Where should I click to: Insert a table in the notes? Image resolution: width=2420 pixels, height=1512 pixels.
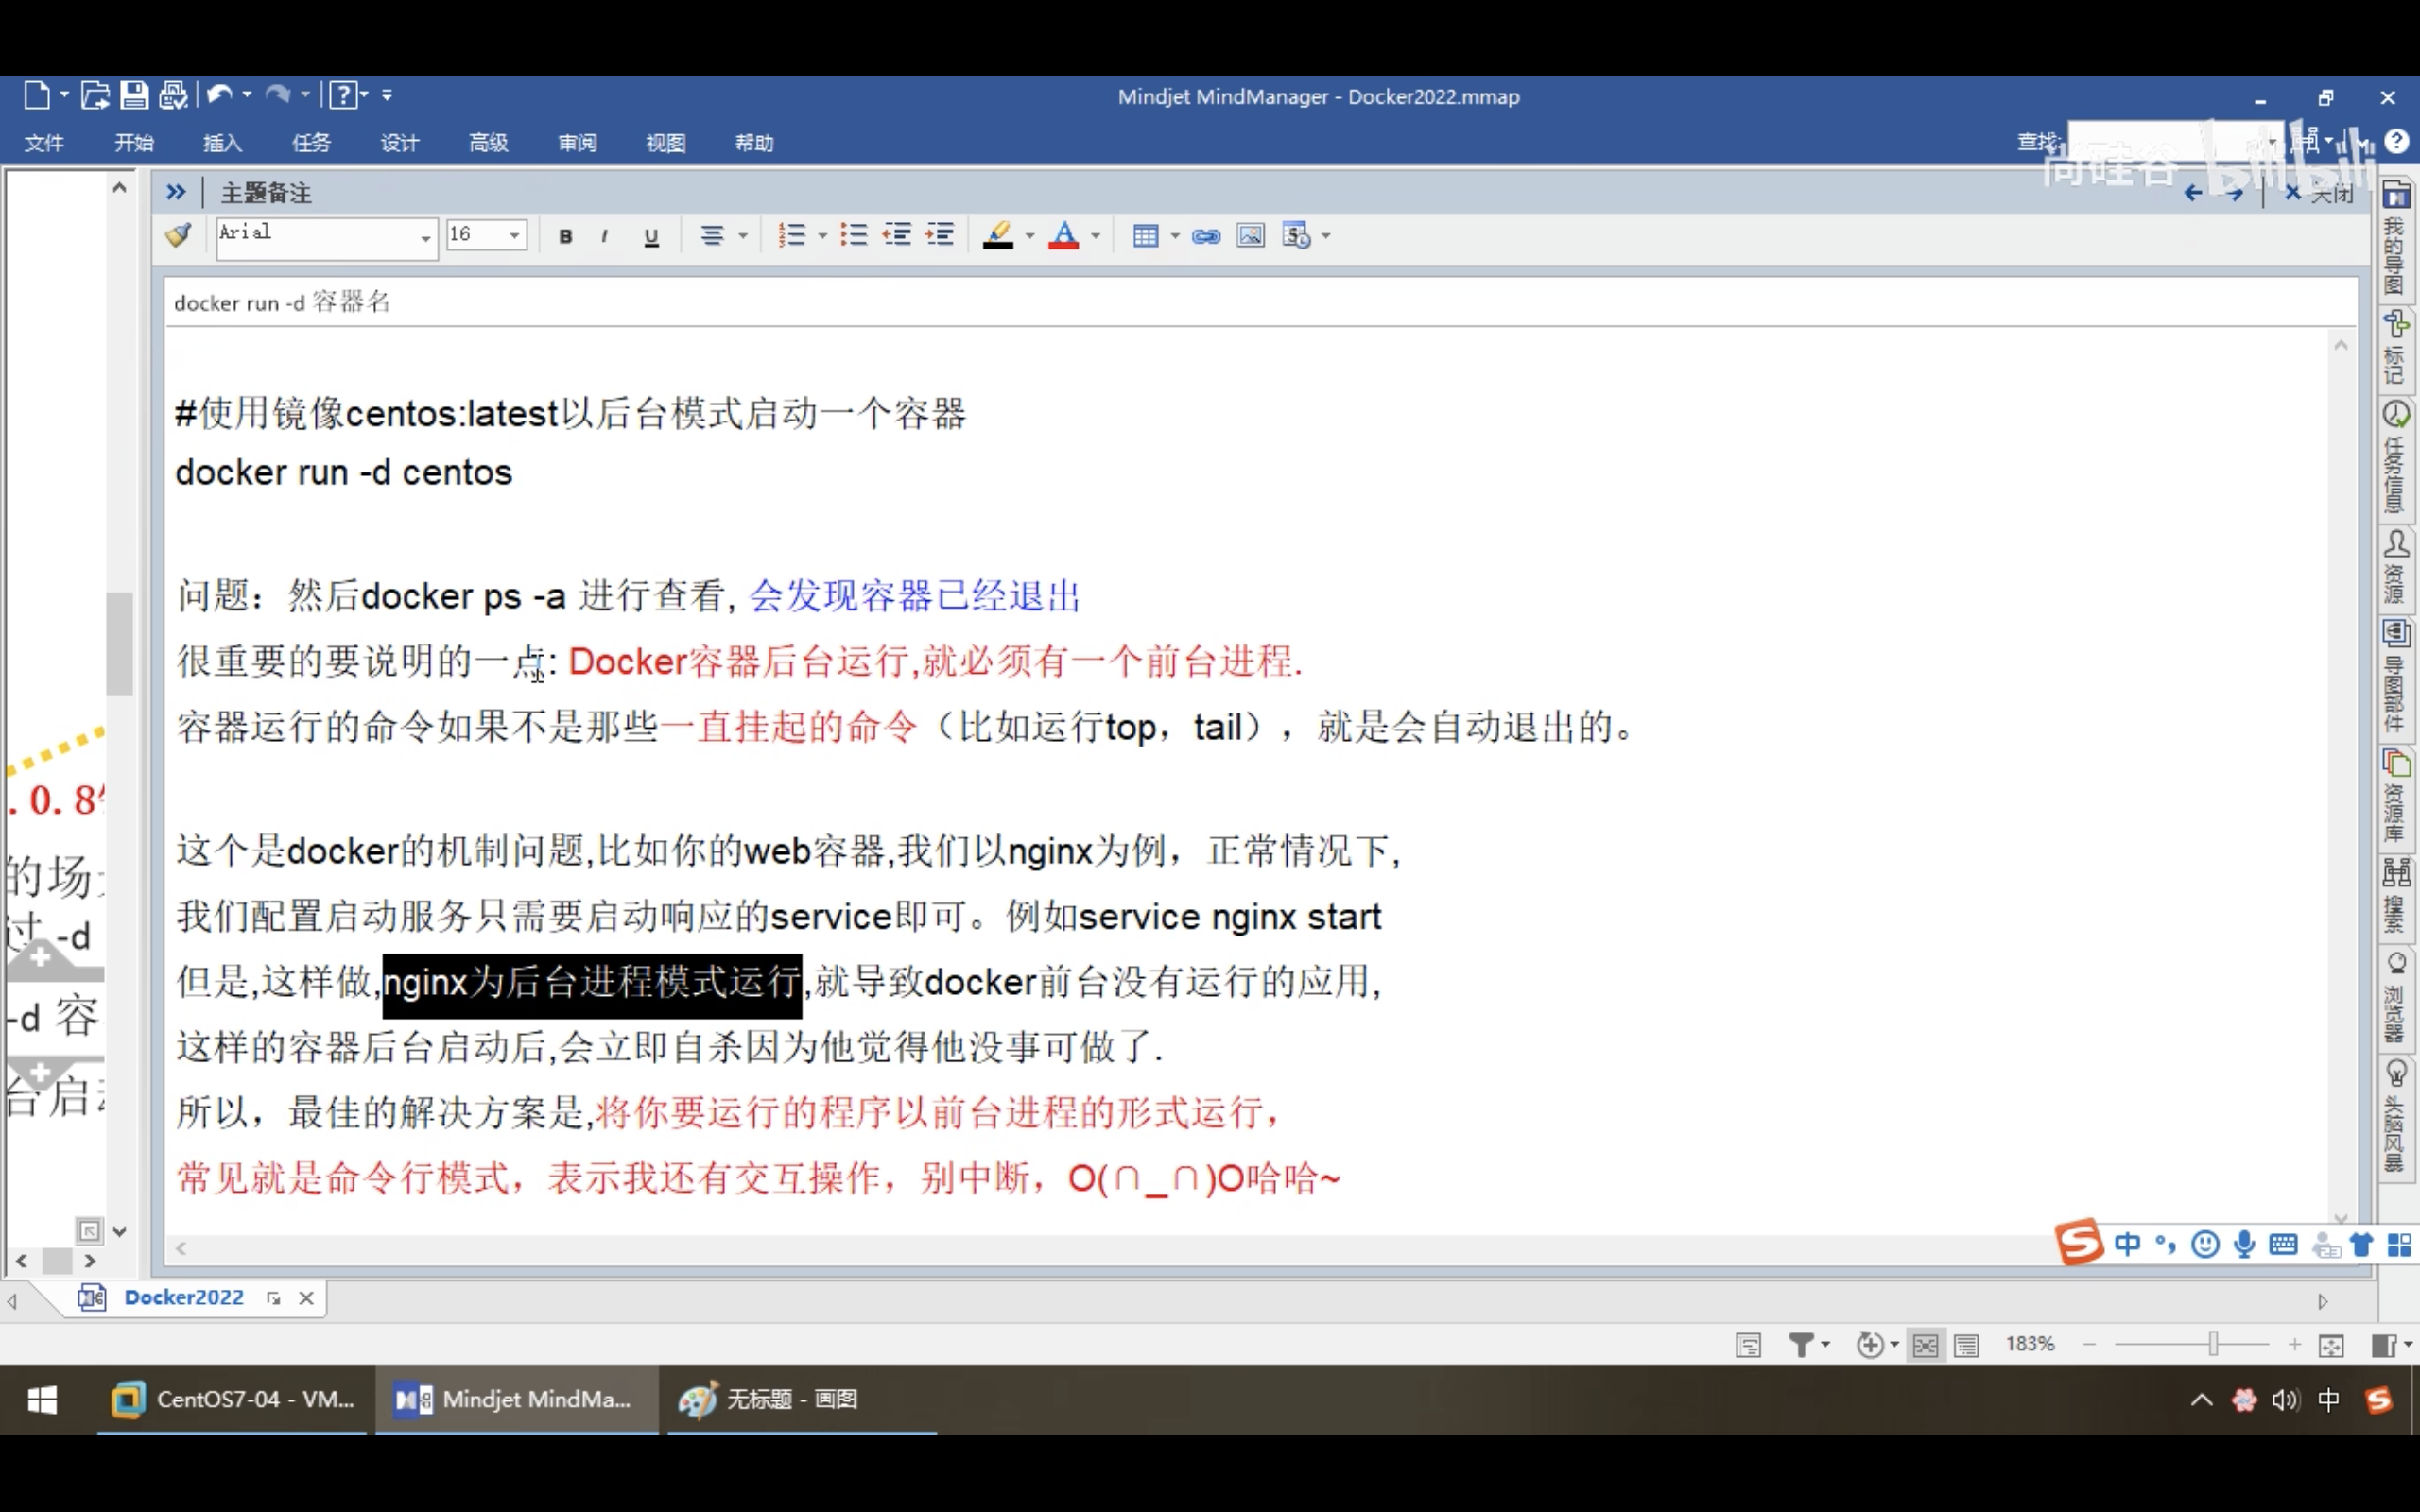tap(1145, 236)
